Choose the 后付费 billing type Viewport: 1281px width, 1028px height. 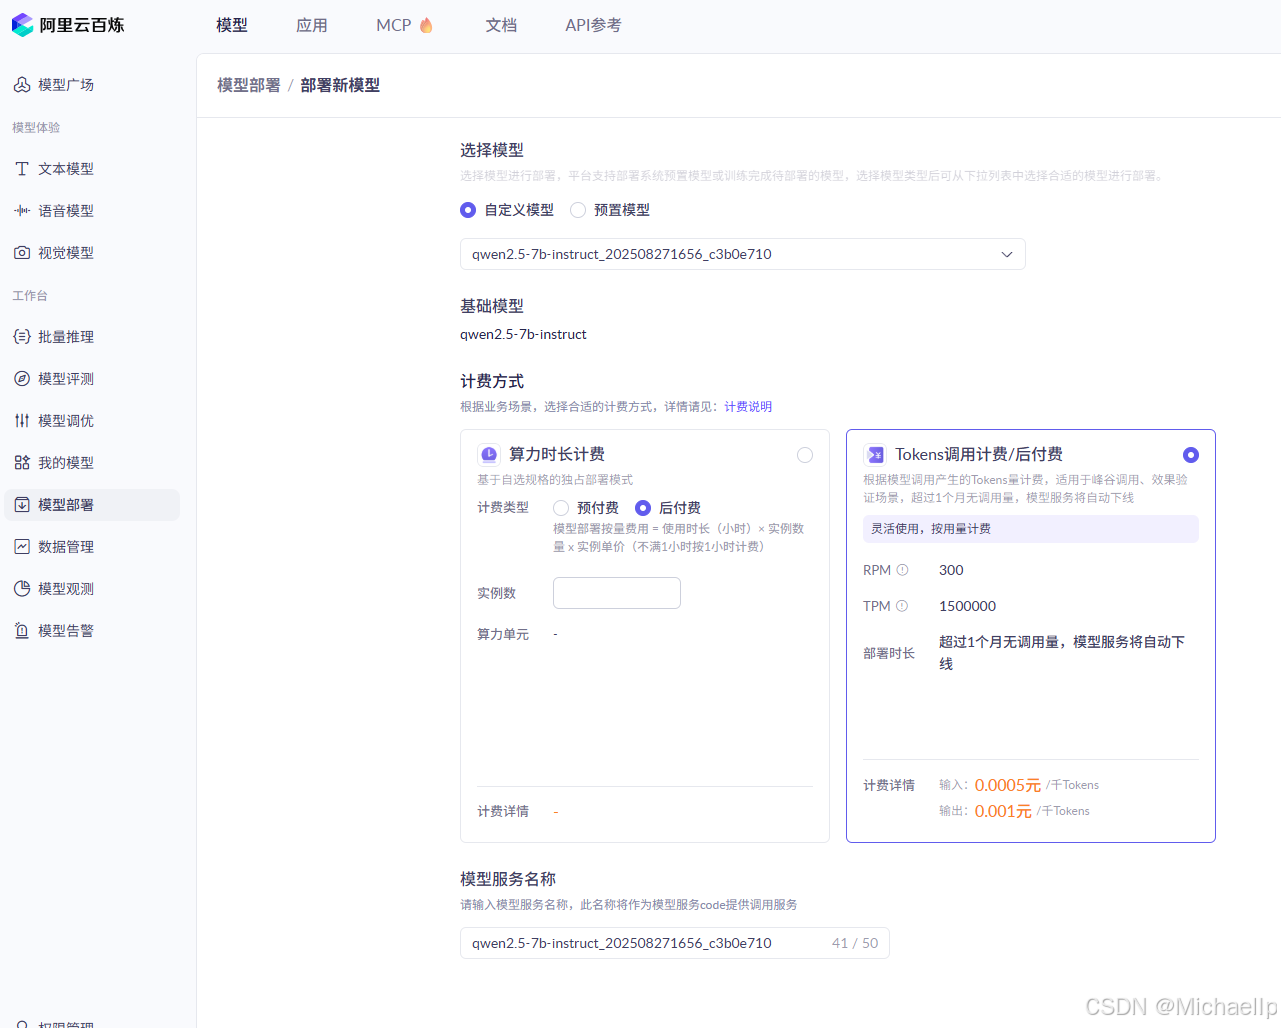pos(643,508)
